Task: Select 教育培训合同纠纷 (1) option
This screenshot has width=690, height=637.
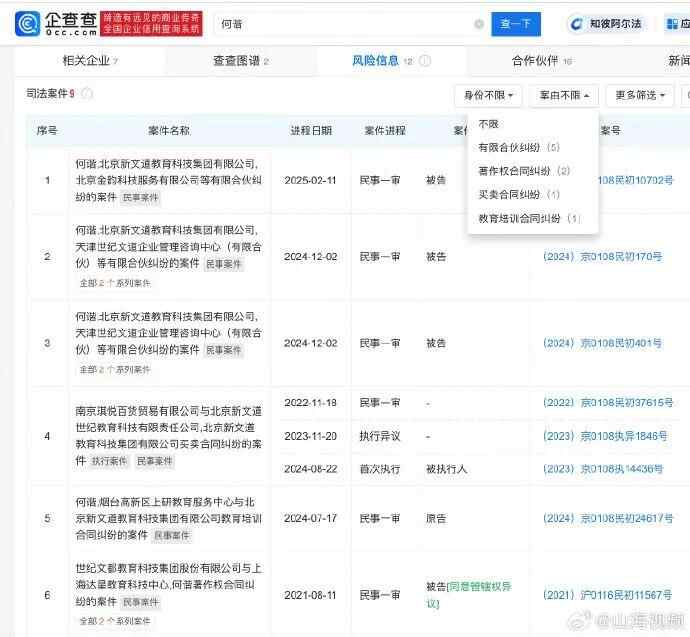Action: coord(529,218)
